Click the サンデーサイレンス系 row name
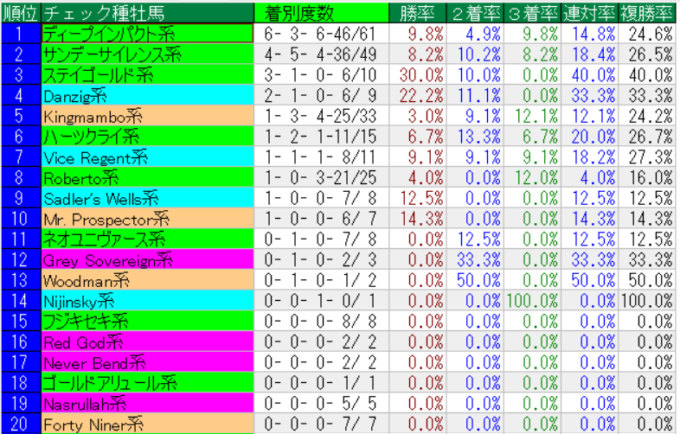 (108, 54)
